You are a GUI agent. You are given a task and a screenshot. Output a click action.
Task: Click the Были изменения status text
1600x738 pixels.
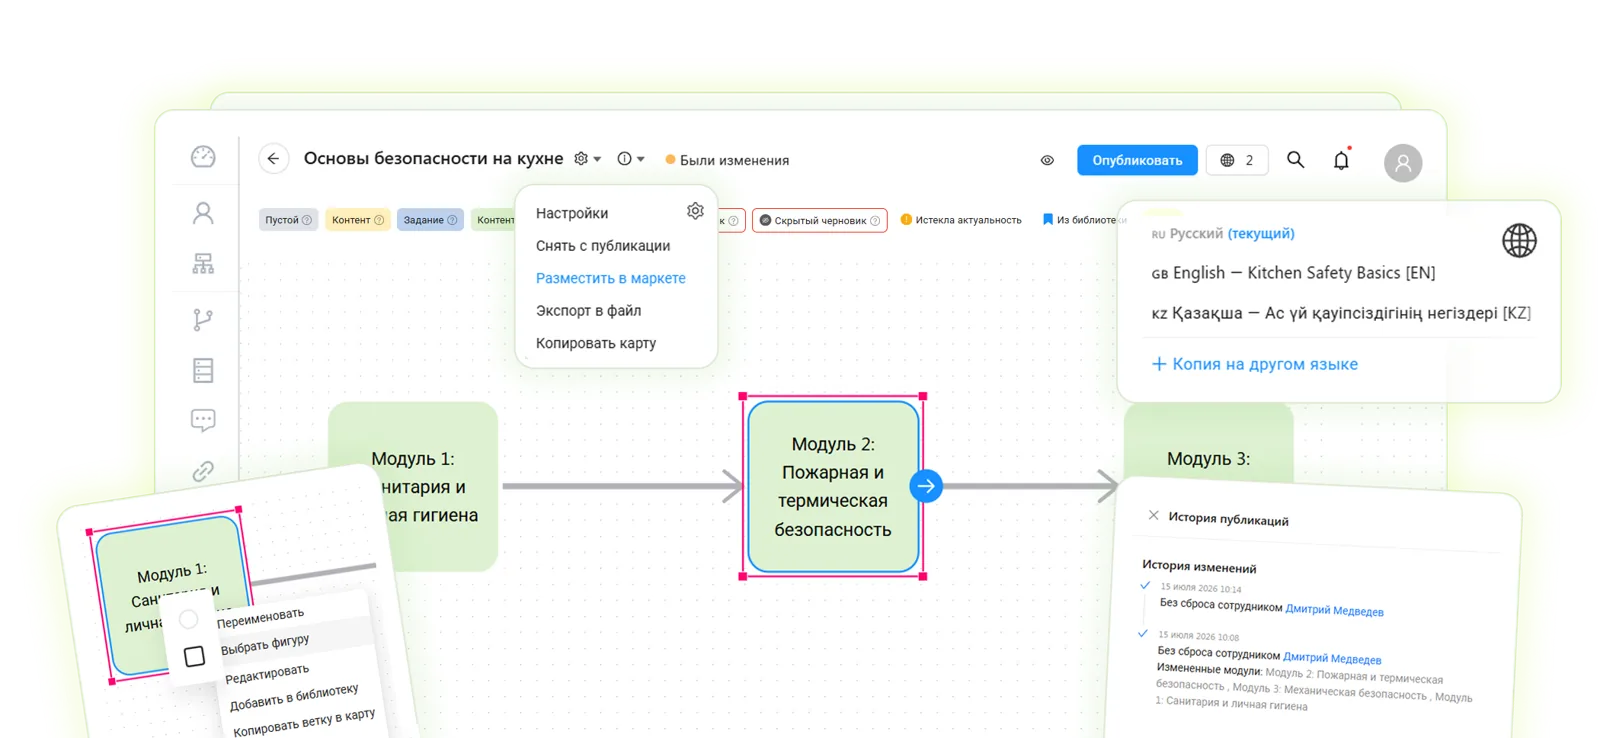tap(734, 160)
